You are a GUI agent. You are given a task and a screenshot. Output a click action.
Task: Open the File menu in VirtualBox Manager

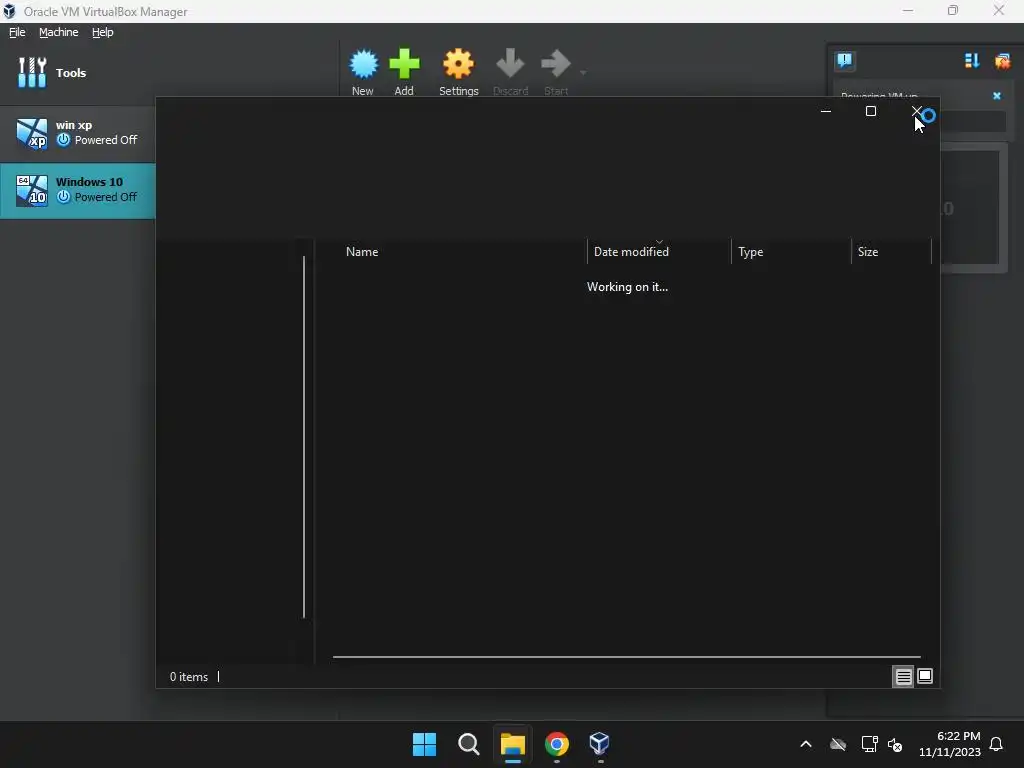click(17, 32)
